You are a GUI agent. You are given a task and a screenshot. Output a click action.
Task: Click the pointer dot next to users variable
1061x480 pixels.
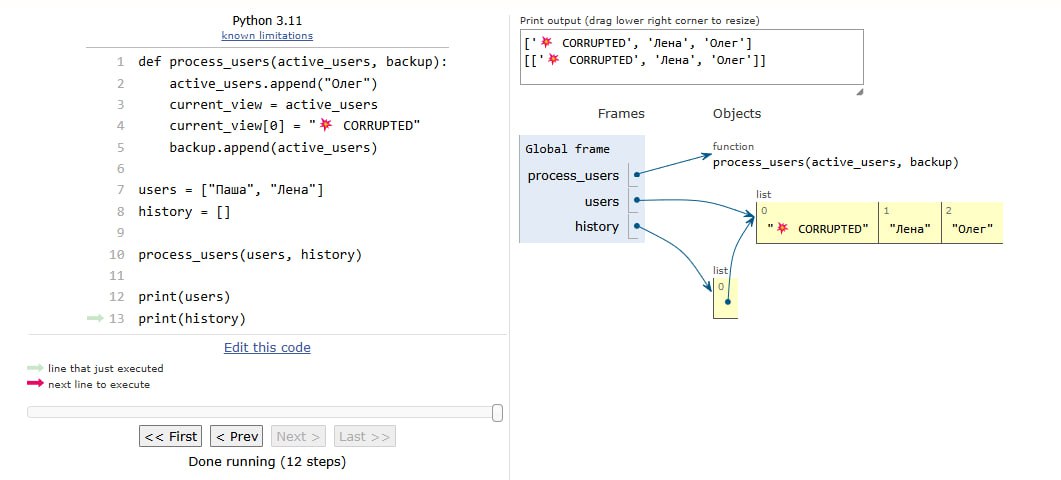point(636,201)
